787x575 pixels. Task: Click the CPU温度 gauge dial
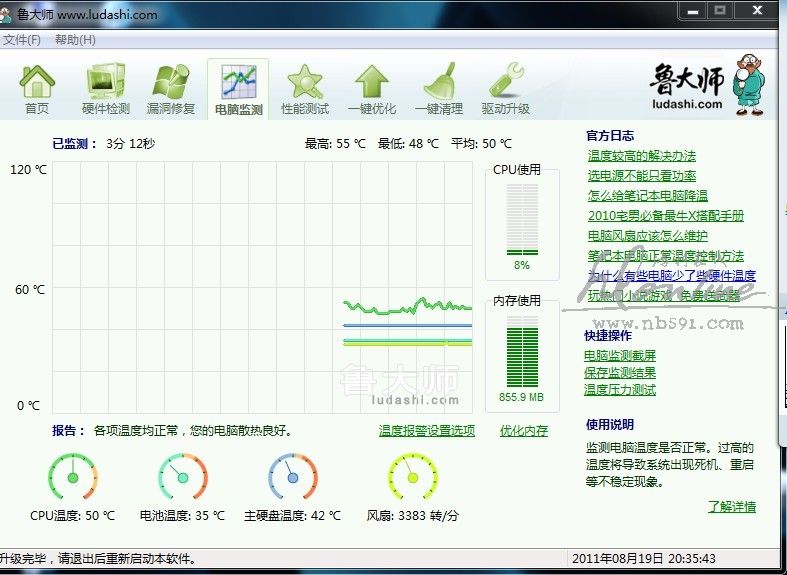click(73, 477)
